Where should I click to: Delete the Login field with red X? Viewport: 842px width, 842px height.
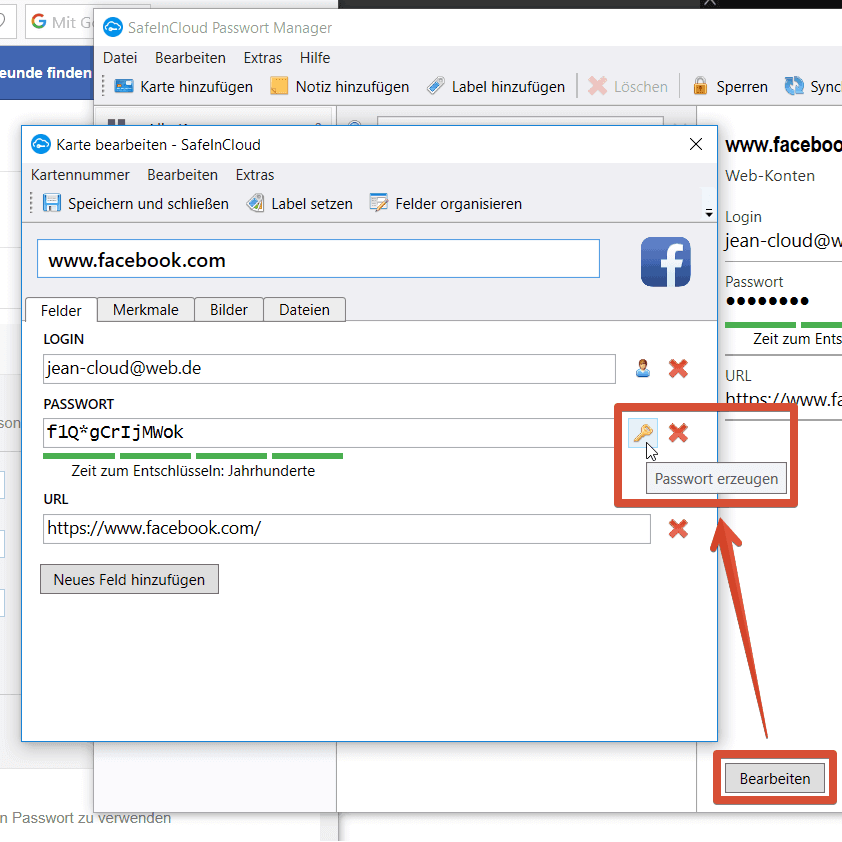coord(678,368)
